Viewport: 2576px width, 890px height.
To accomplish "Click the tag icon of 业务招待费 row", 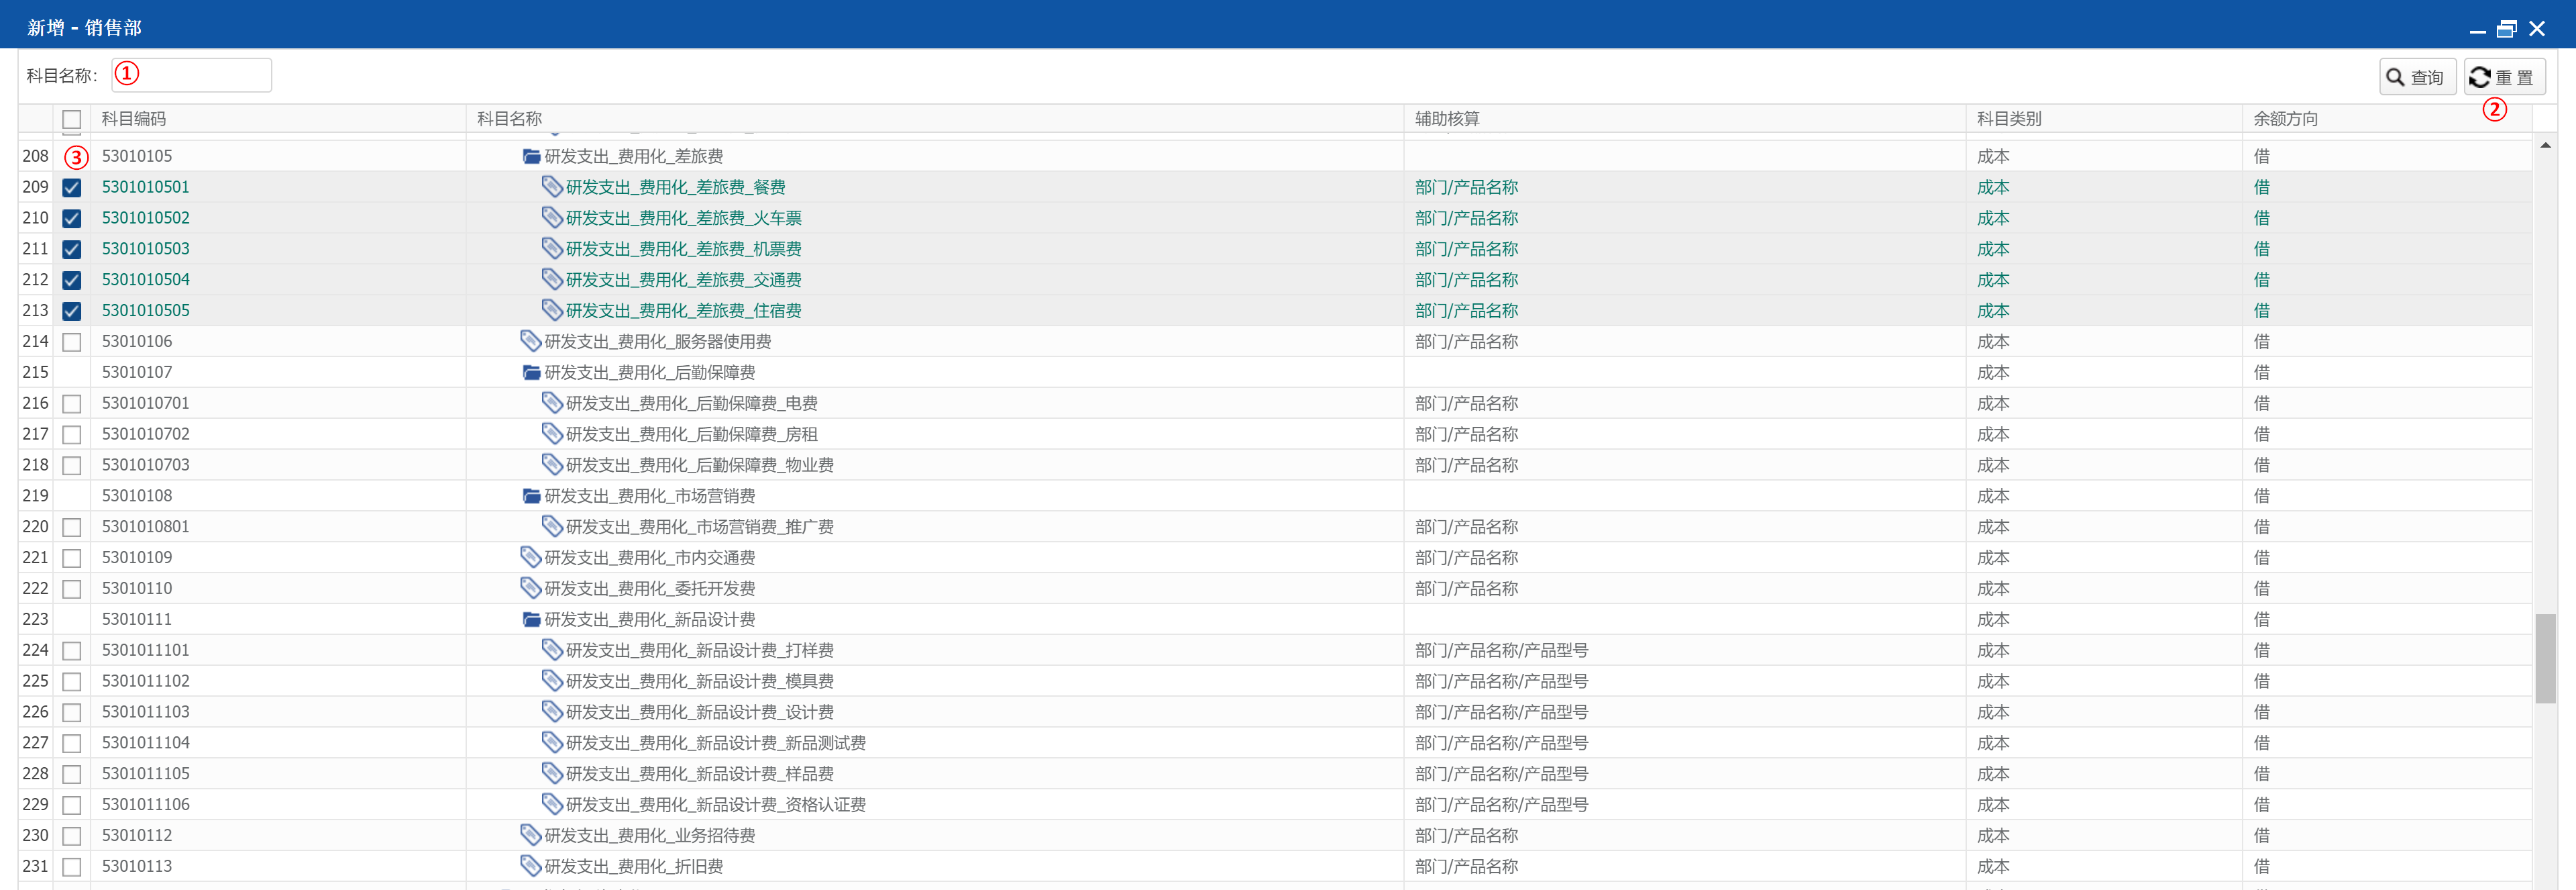I will pyautogui.click(x=531, y=835).
